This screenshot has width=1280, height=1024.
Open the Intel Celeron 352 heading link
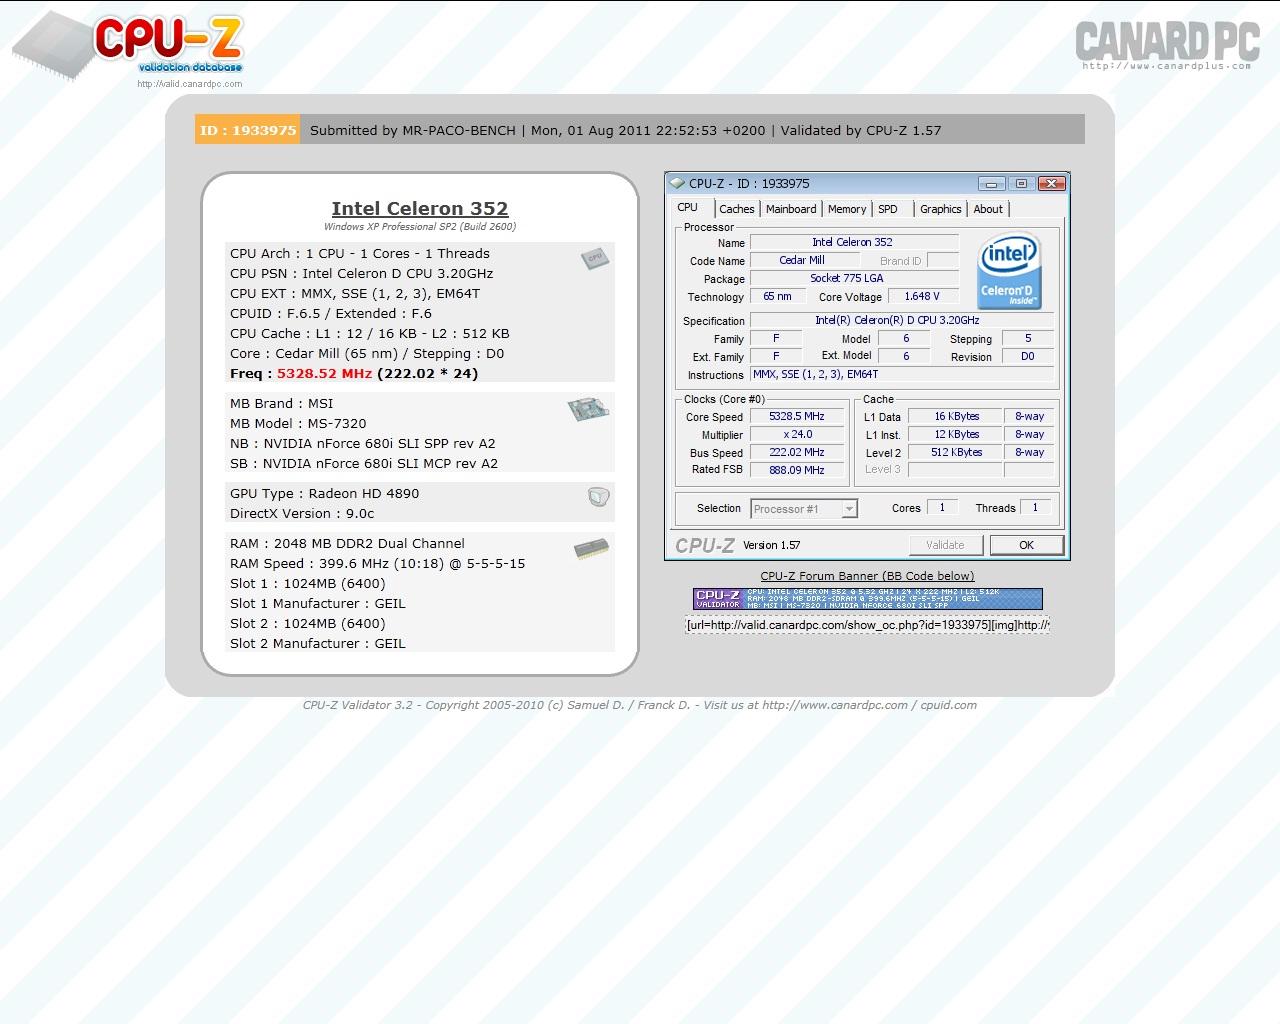click(x=420, y=208)
